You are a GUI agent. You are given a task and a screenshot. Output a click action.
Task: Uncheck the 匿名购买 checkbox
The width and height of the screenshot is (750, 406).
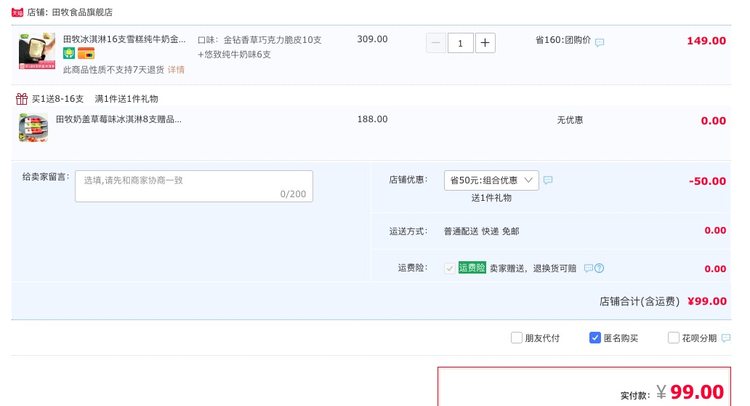(595, 338)
